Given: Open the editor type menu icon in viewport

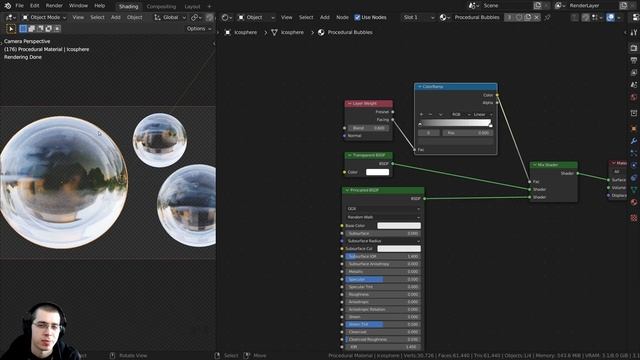Looking at the screenshot, I should (x=10, y=18).
